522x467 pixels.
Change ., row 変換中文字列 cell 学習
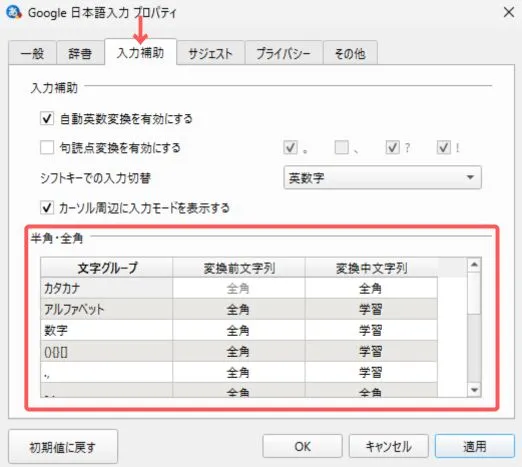pyautogui.click(x=371, y=372)
